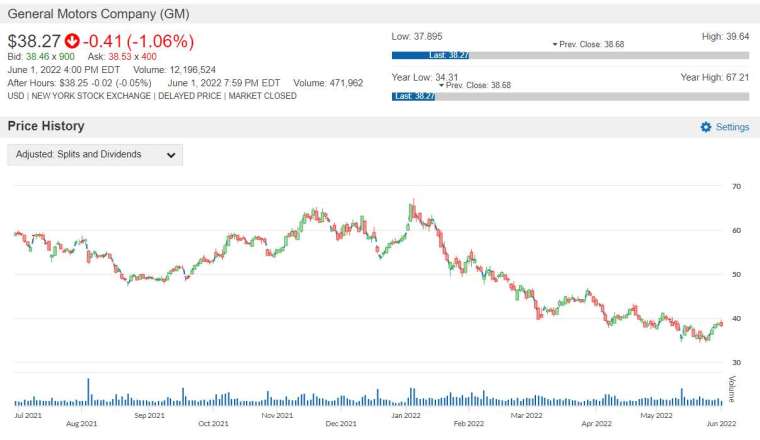Click the year range Prev. Close: 38.68 marker
760x440 pixels.
click(475, 85)
